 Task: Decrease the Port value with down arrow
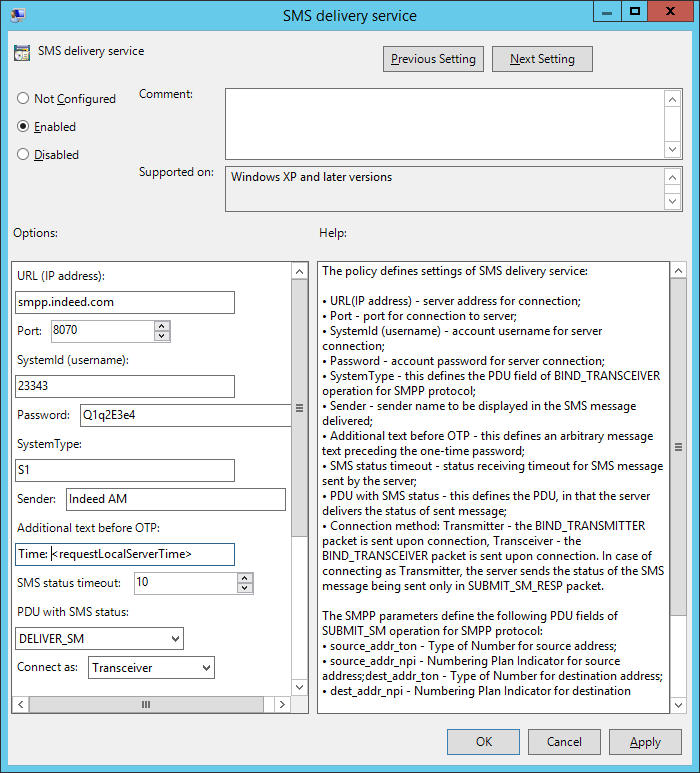(x=162, y=336)
